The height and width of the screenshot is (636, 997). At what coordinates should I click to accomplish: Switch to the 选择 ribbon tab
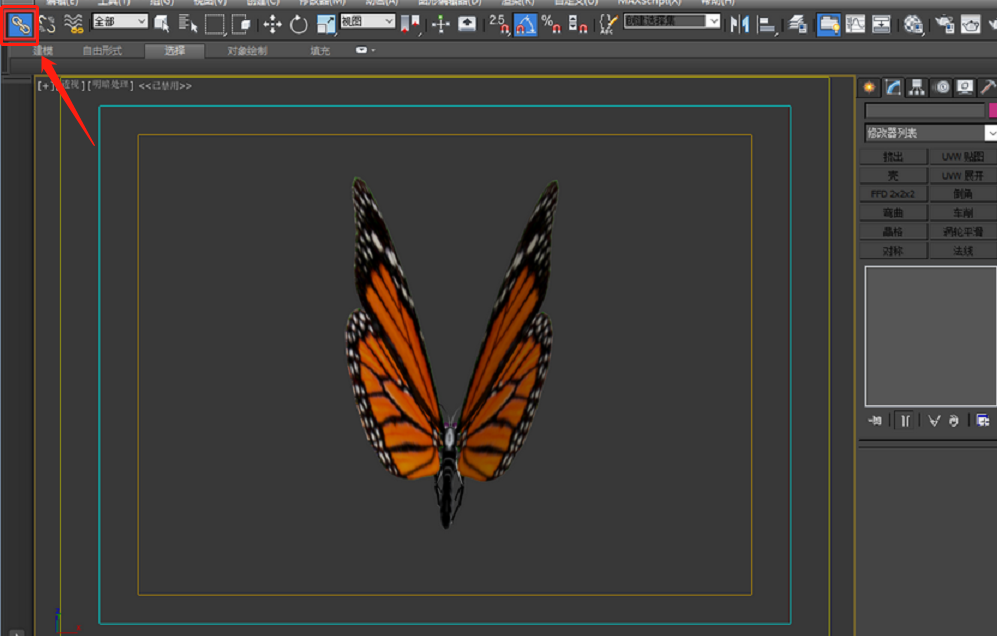coord(174,51)
